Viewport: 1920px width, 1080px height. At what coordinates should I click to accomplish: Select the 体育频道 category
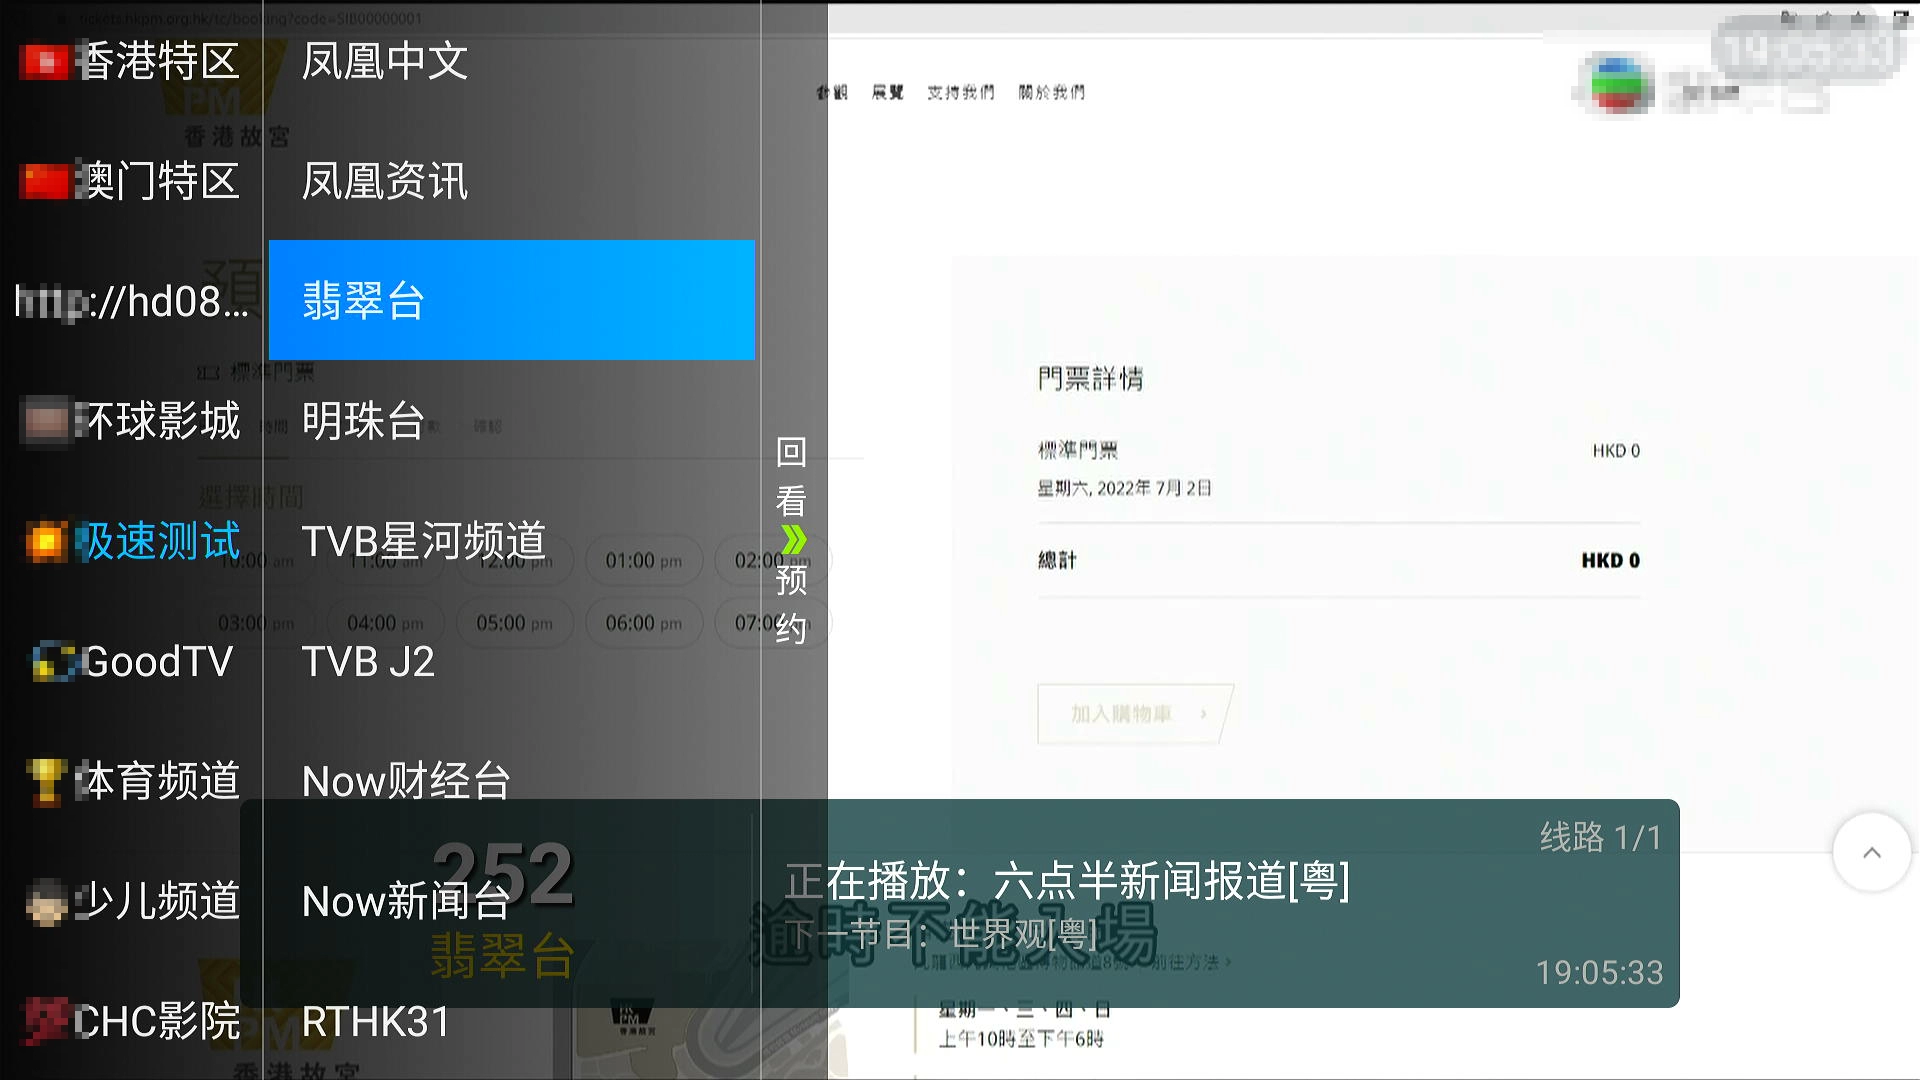(131, 781)
